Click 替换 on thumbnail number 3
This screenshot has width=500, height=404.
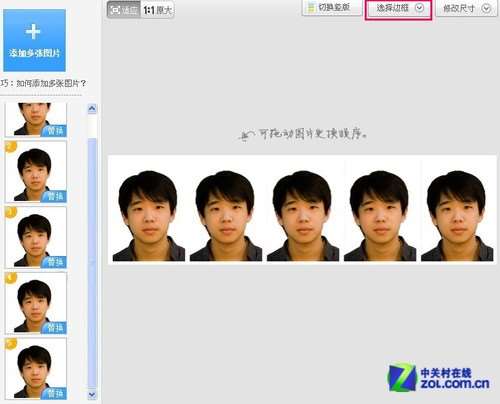[x=54, y=262]
